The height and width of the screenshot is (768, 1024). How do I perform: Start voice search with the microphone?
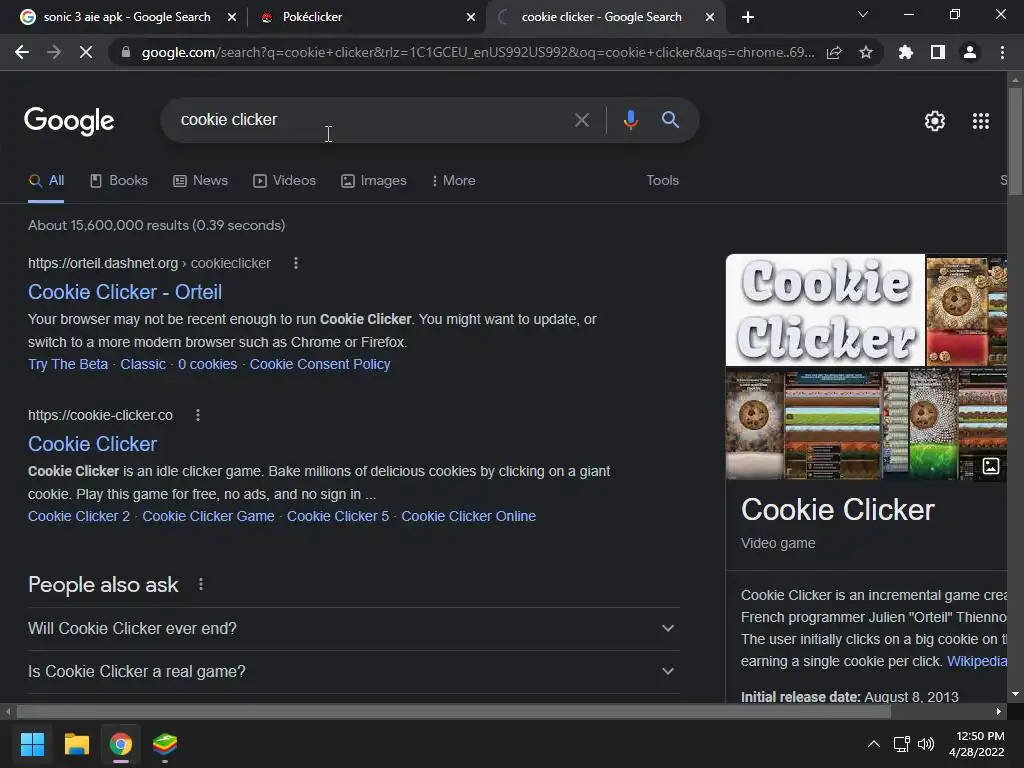pos(631,120)
